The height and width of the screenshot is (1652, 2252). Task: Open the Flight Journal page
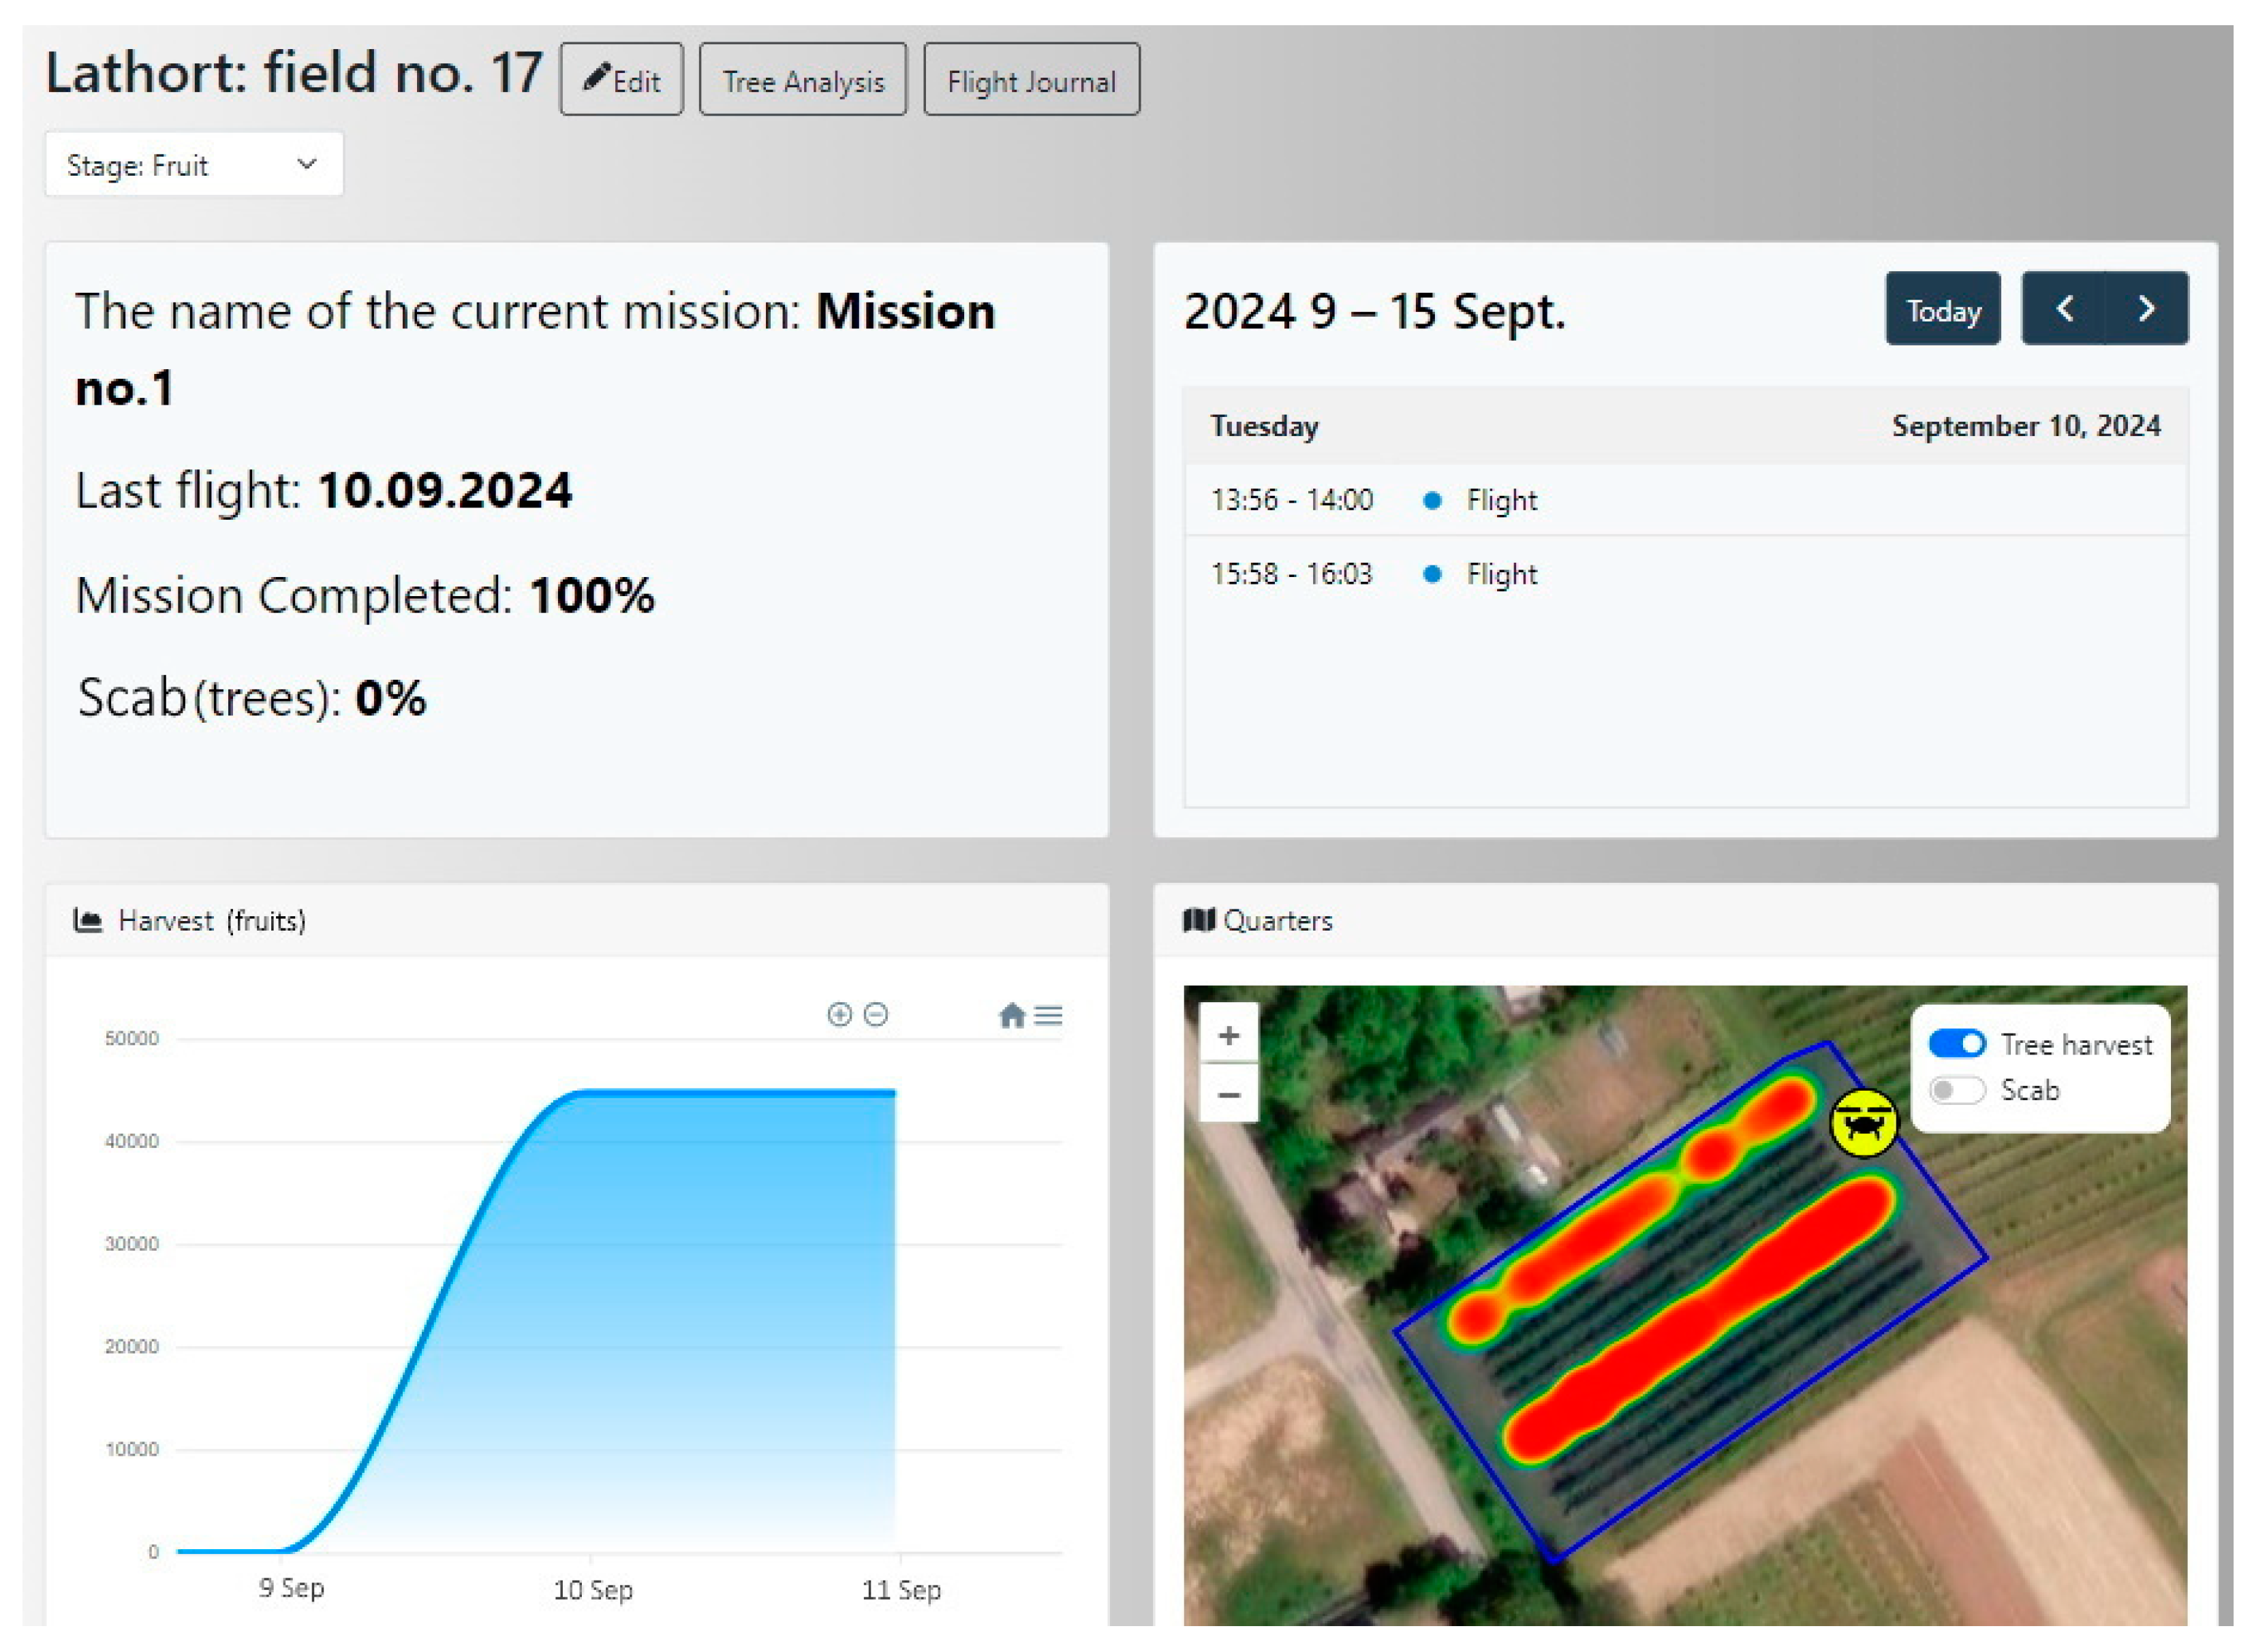pyautogui.click(x=1031, y=80)
